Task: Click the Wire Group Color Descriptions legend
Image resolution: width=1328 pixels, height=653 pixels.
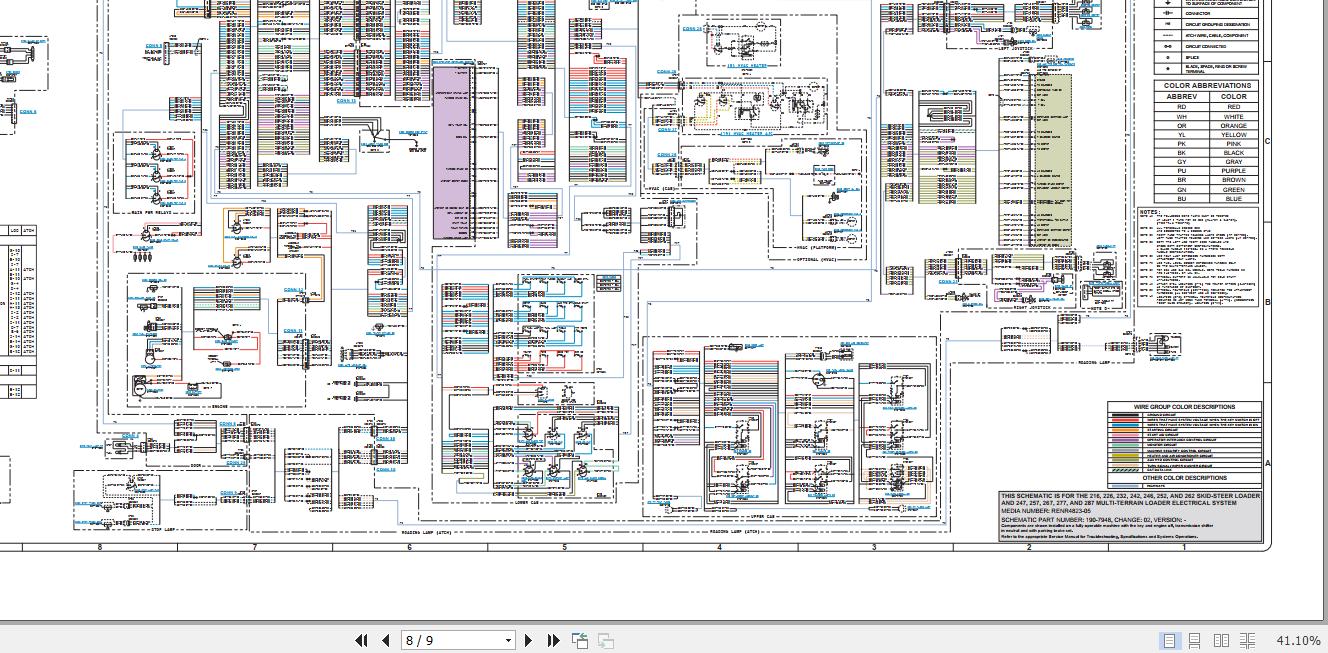Action: 1185,407
